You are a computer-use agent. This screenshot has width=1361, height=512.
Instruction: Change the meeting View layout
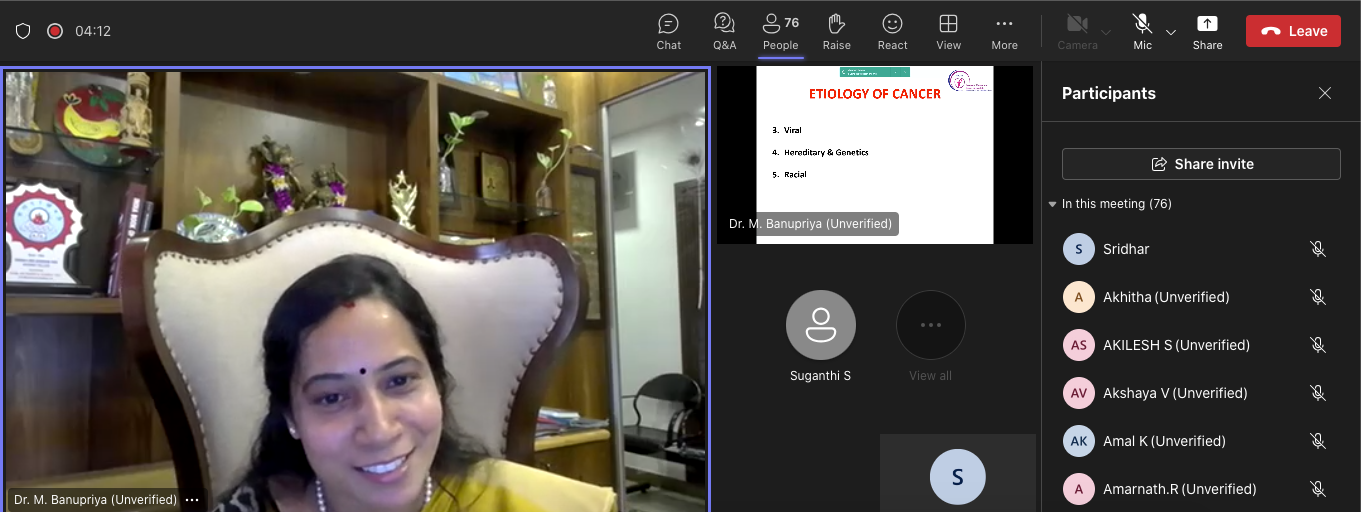coord(948,31)
